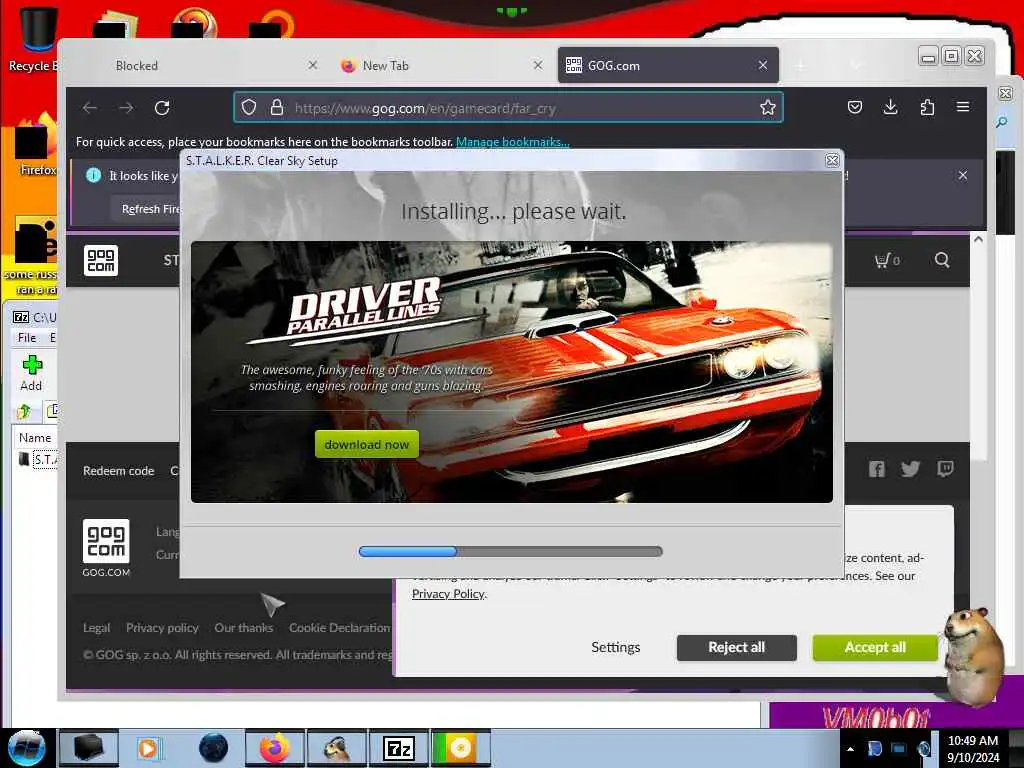The width and height of the screenshot is (1024, 768).
Task: Open 7-Zip File menu
Action: [27, 338]
